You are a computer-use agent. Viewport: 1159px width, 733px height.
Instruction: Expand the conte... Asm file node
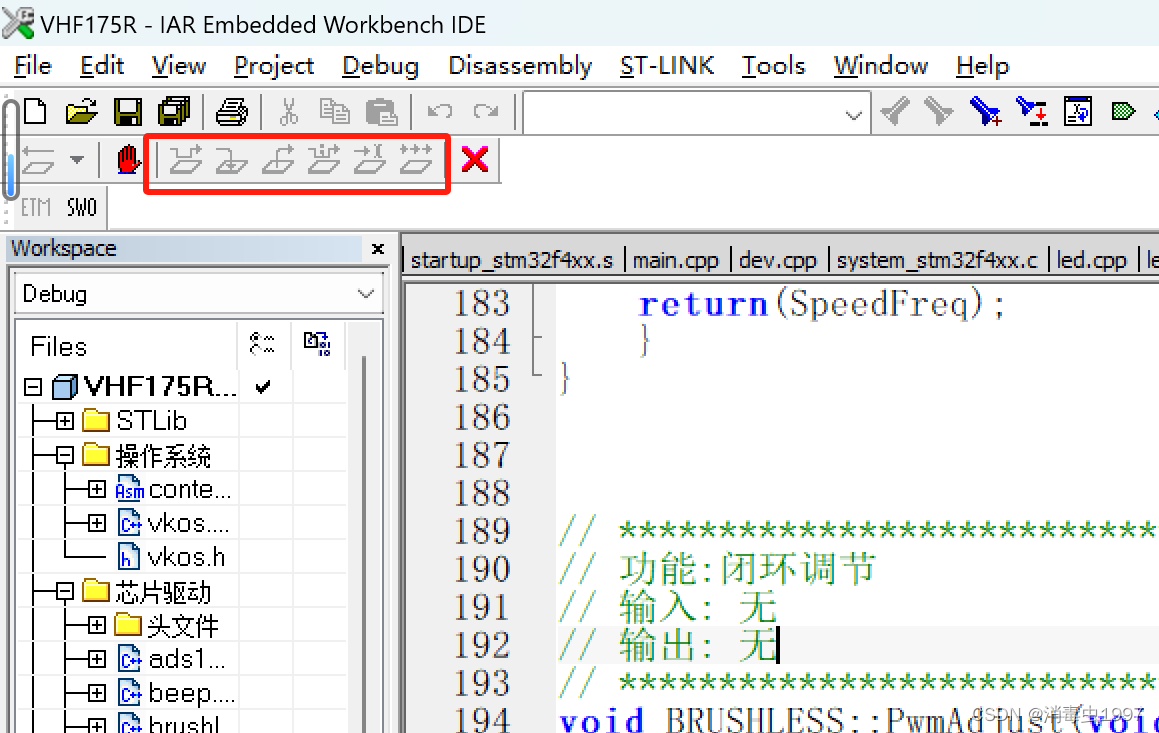point(97,489)
